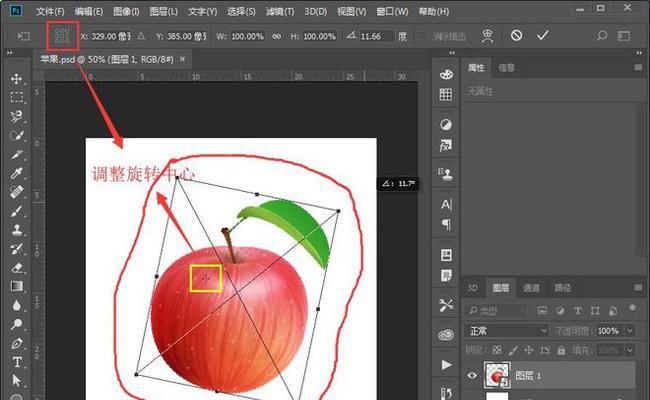Click the search magnifier in options bar
650x400 pixels.
(x=601, y=36)
